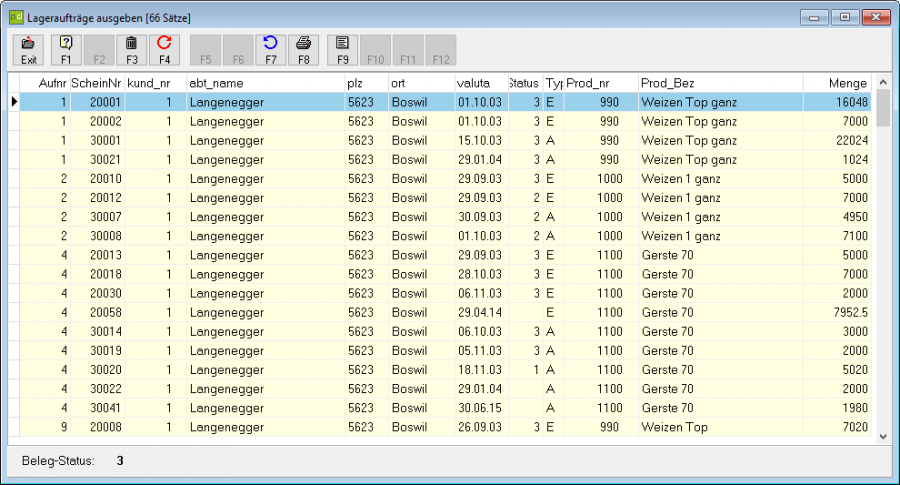Select ScheinNr cell 20008
Viewport: 900px width, 485px height.
[96, 427]
